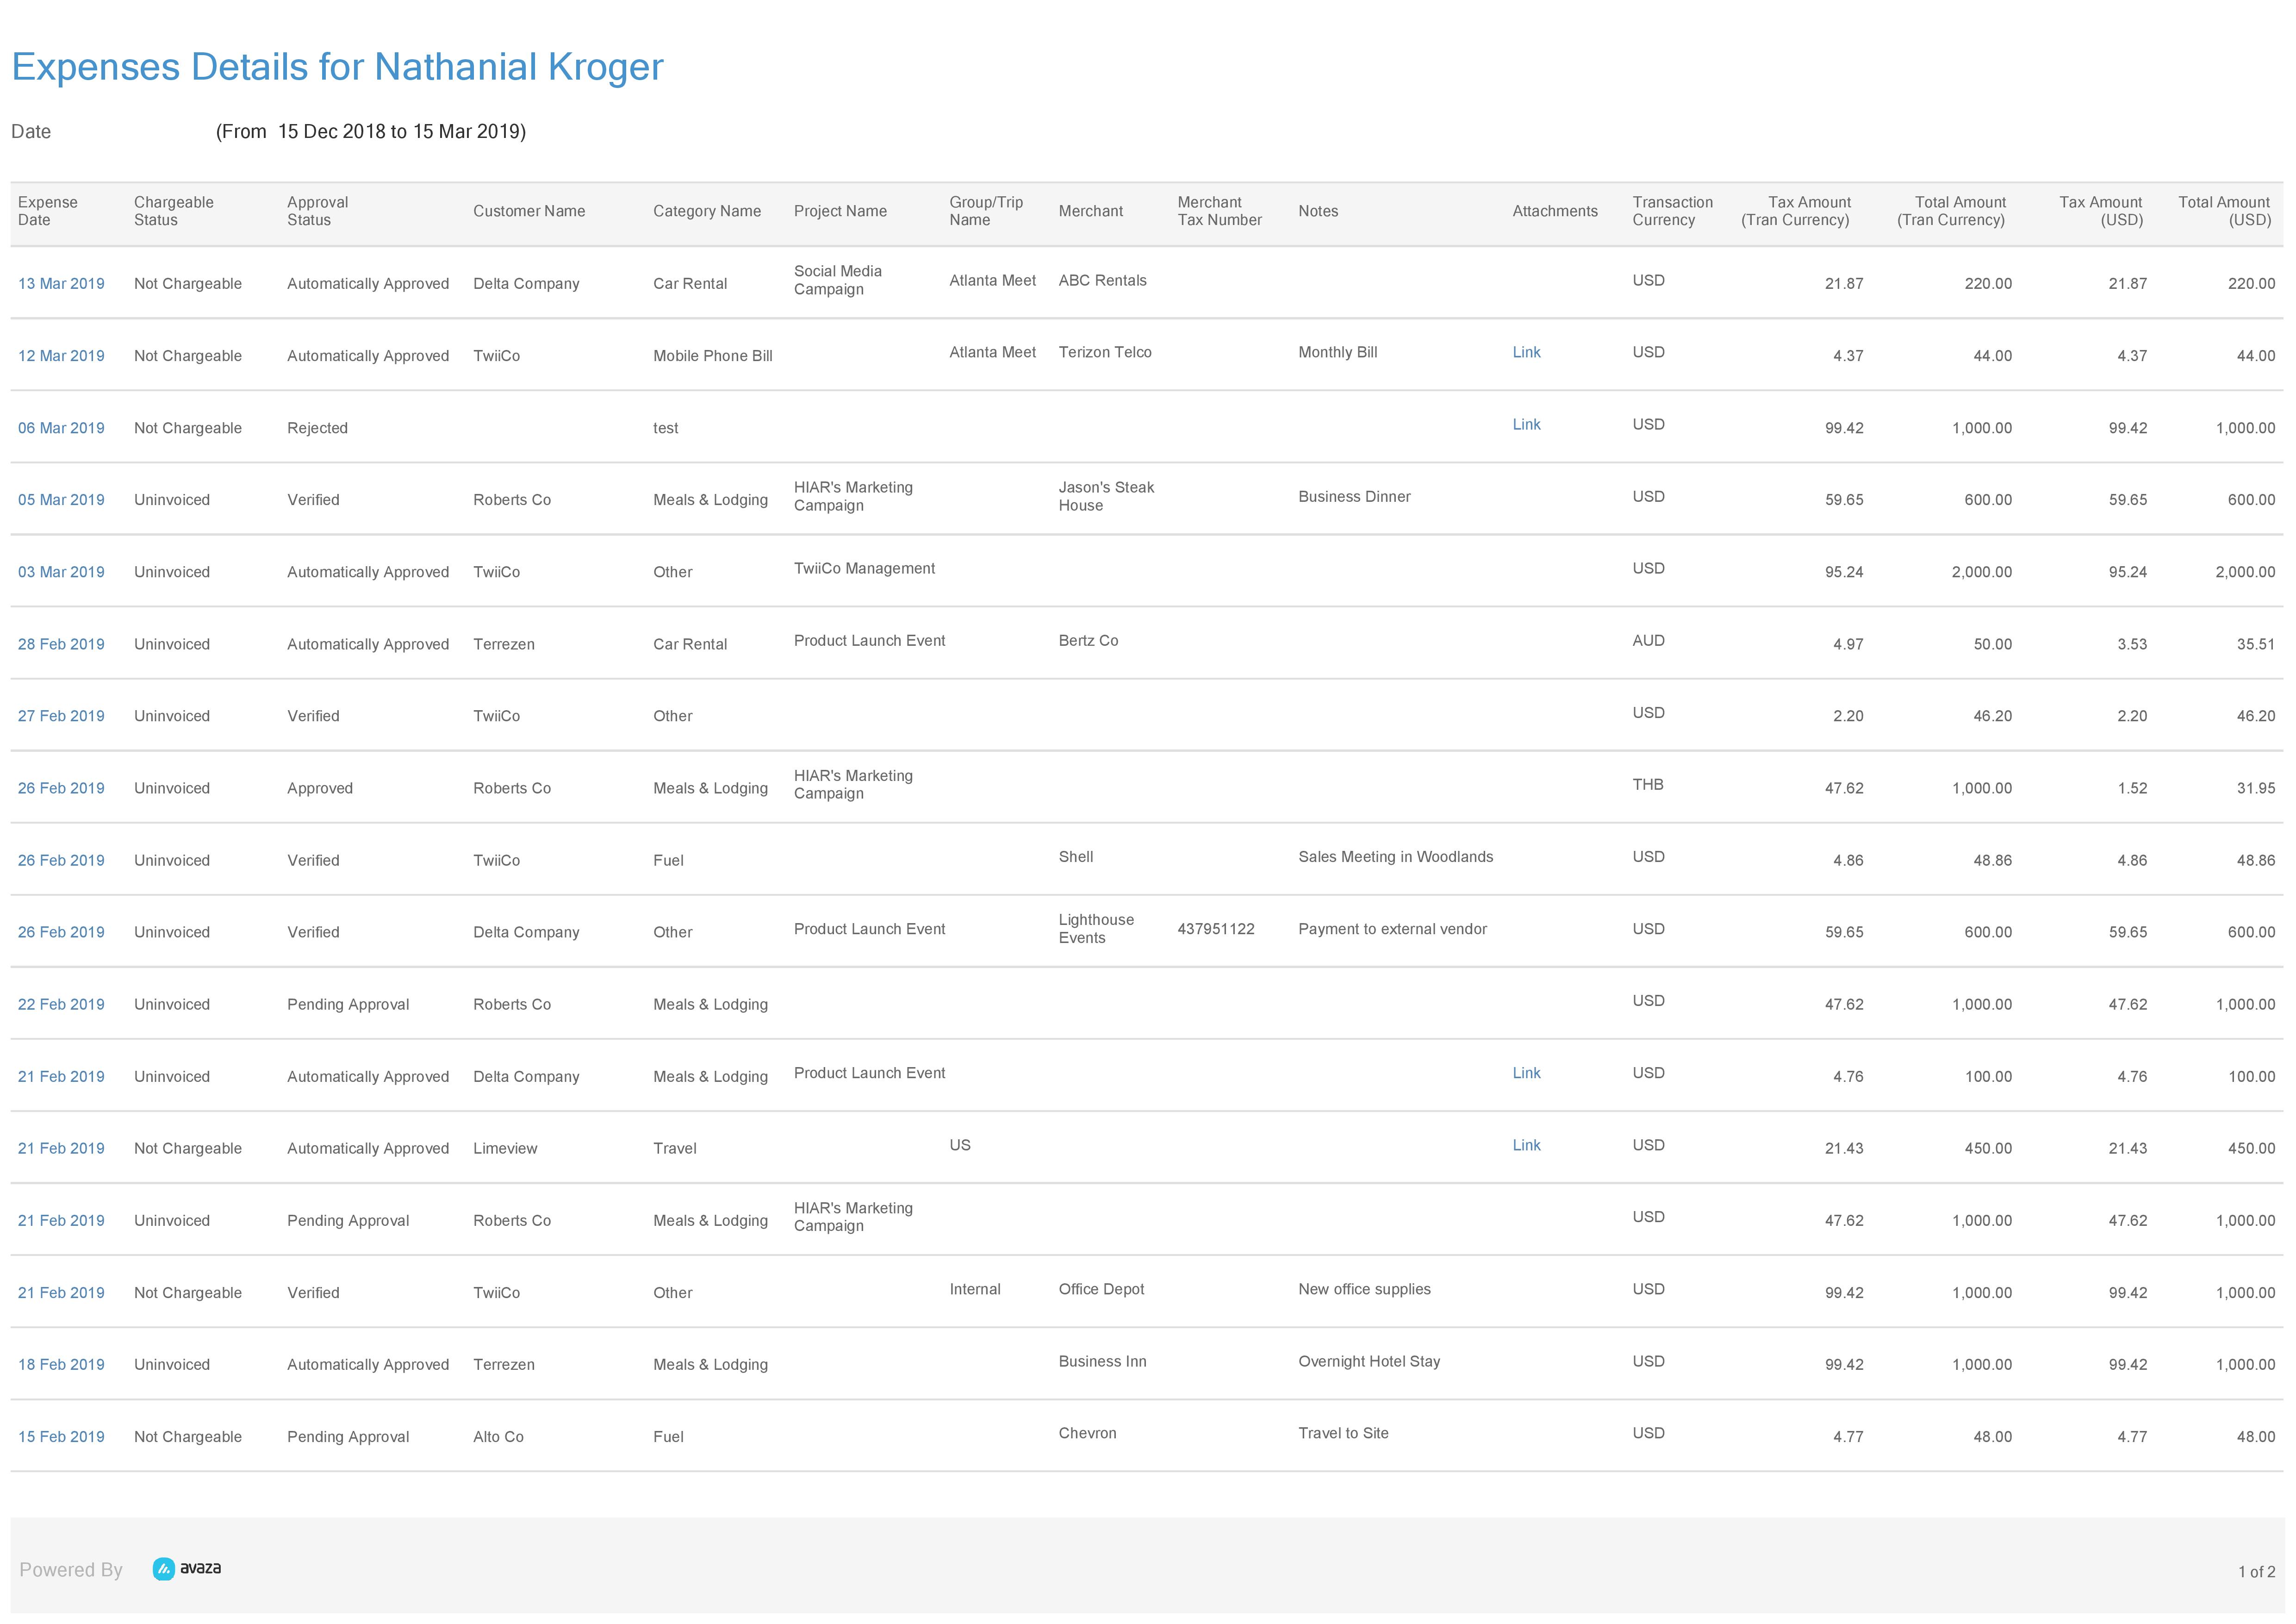The height and width of the screenshot is (1624, 2296).
Task: Open the 13 Mar 2019 expense date link
Action: click(61, 284)
